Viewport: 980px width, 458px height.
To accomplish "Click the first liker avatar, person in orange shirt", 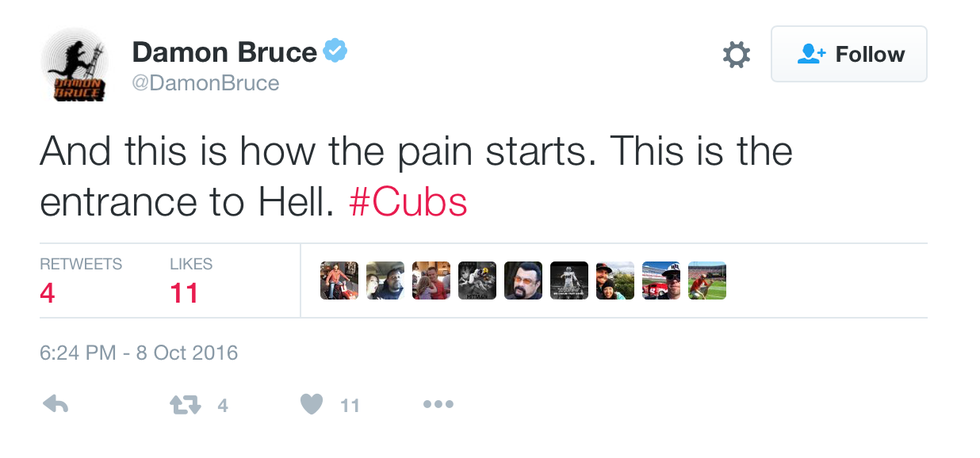I will pos(339,281).
